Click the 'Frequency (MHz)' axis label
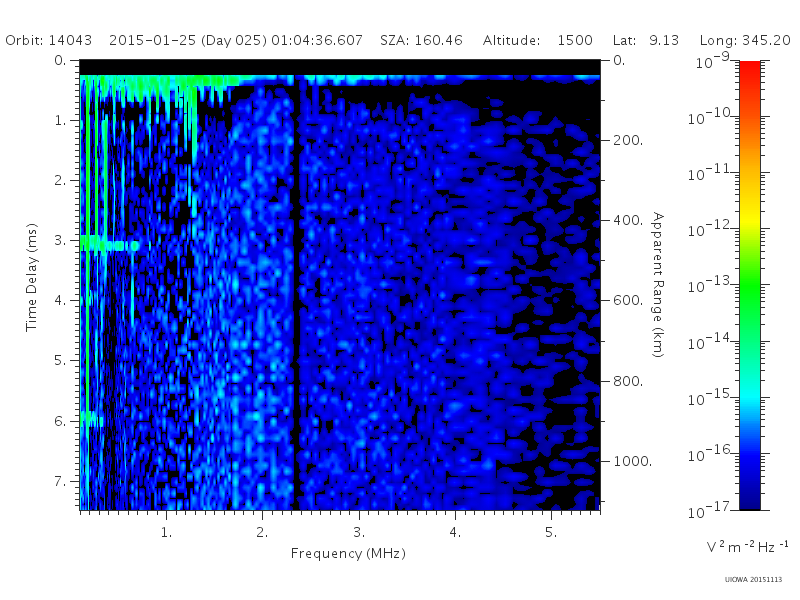This screenshot has width=800, height=600. (x=348, y=553)
